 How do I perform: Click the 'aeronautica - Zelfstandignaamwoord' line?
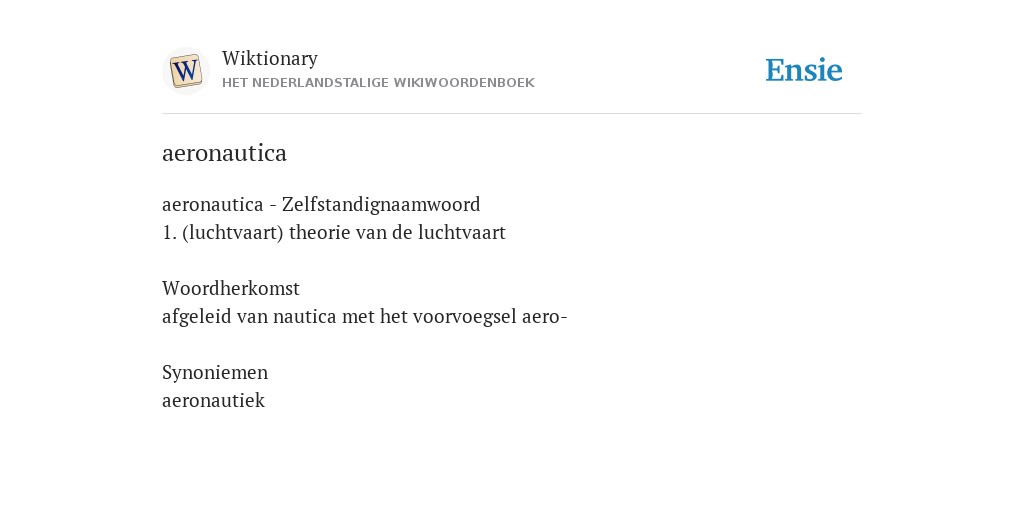(321, 204)
